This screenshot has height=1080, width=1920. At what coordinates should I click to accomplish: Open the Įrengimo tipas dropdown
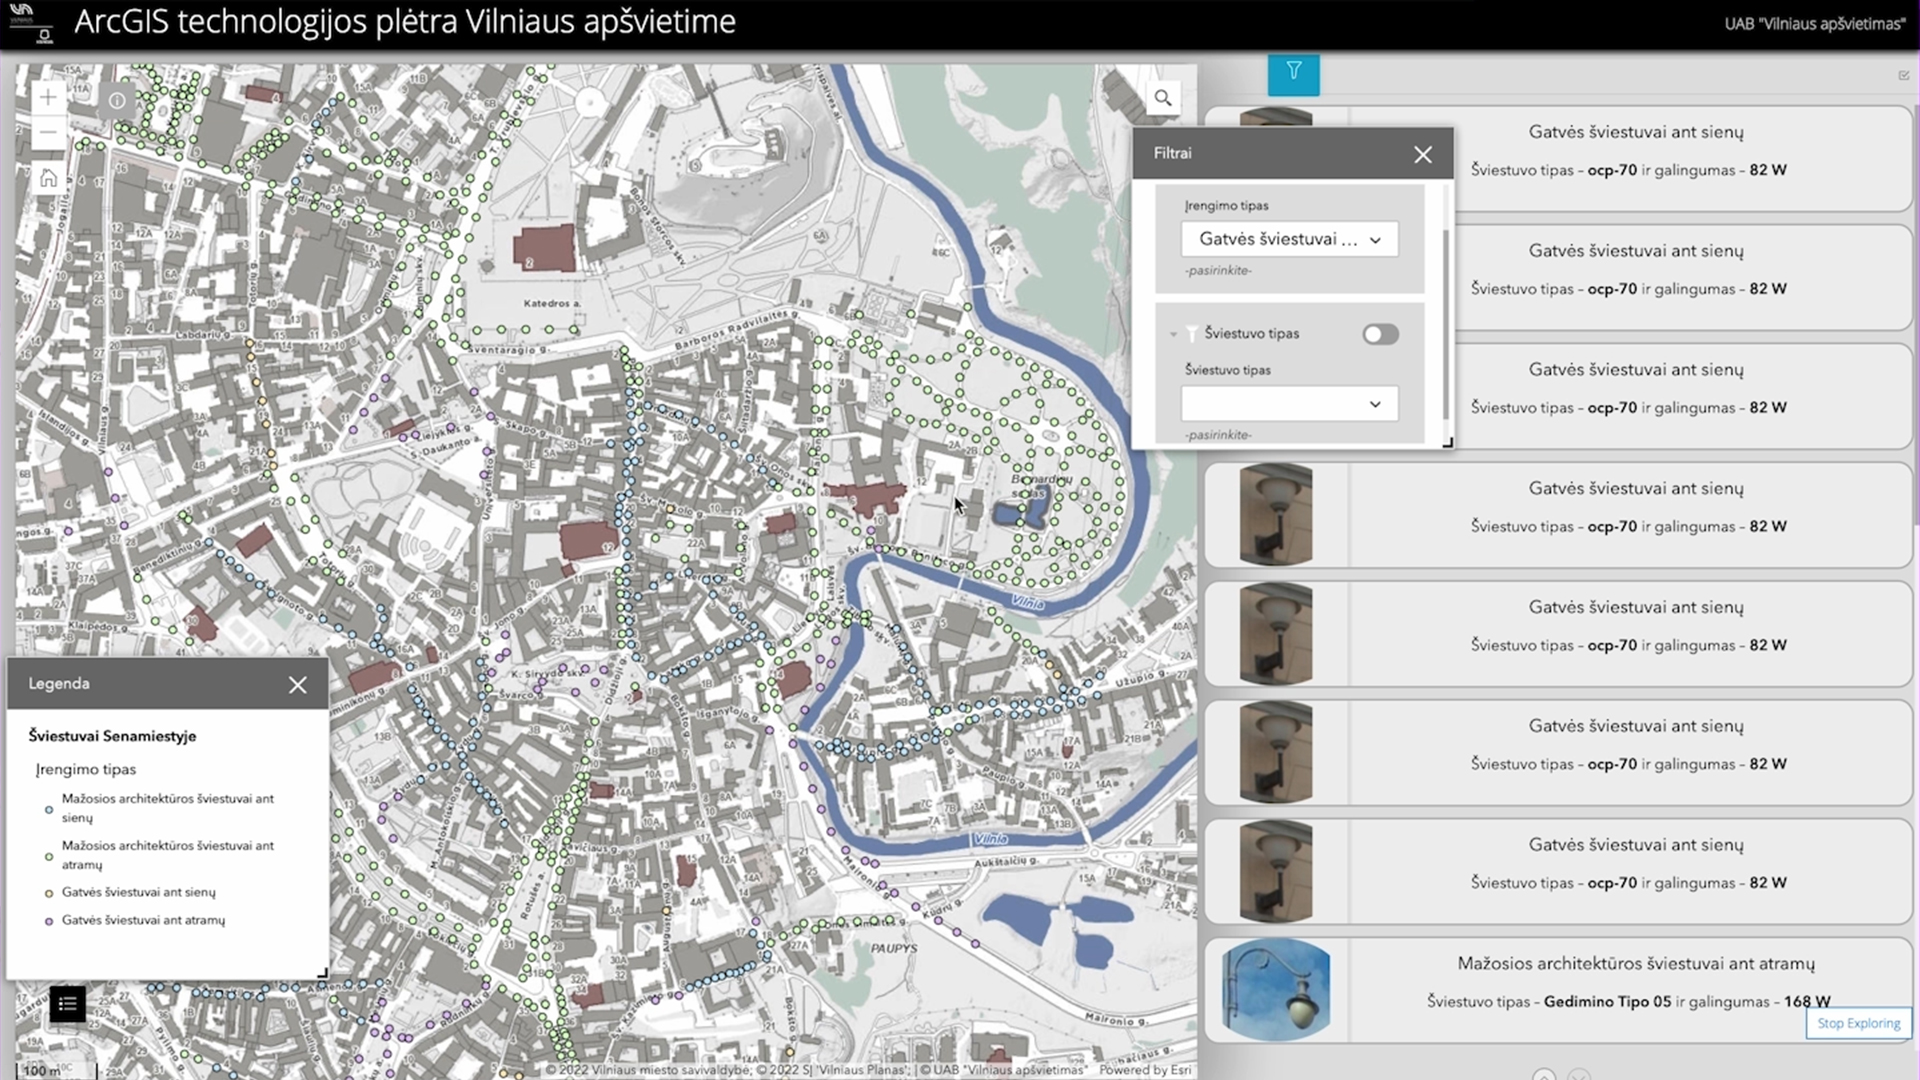tap(1289, 240)
